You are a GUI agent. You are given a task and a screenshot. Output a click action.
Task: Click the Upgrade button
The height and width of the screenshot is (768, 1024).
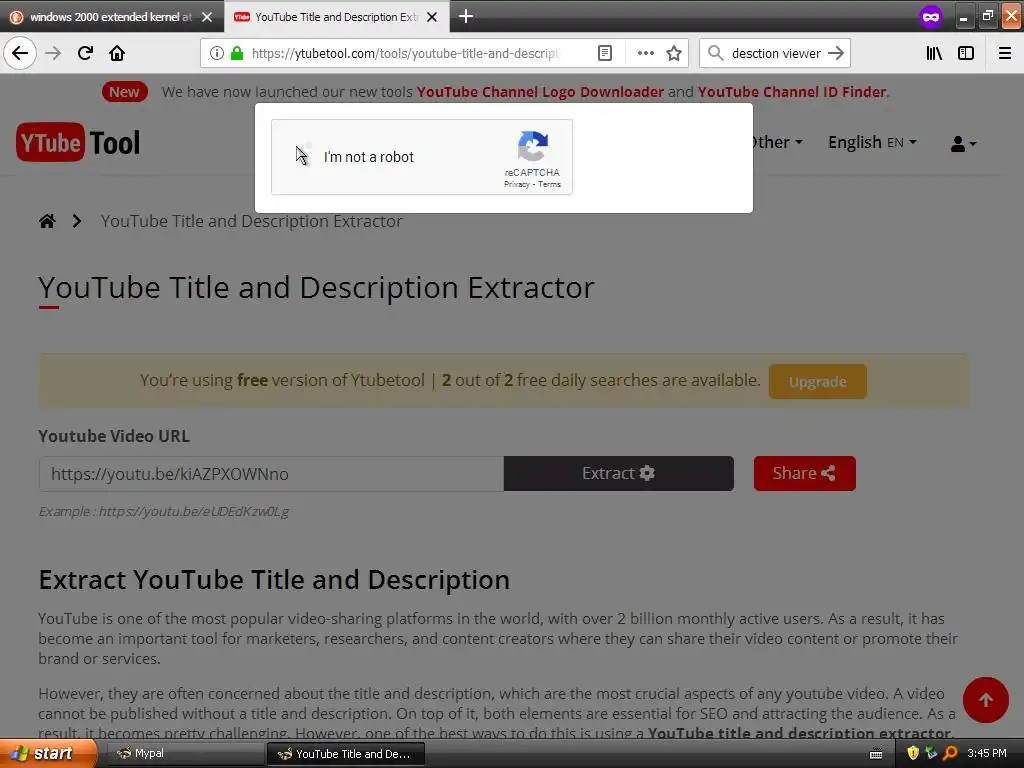[x=818, y=381]
